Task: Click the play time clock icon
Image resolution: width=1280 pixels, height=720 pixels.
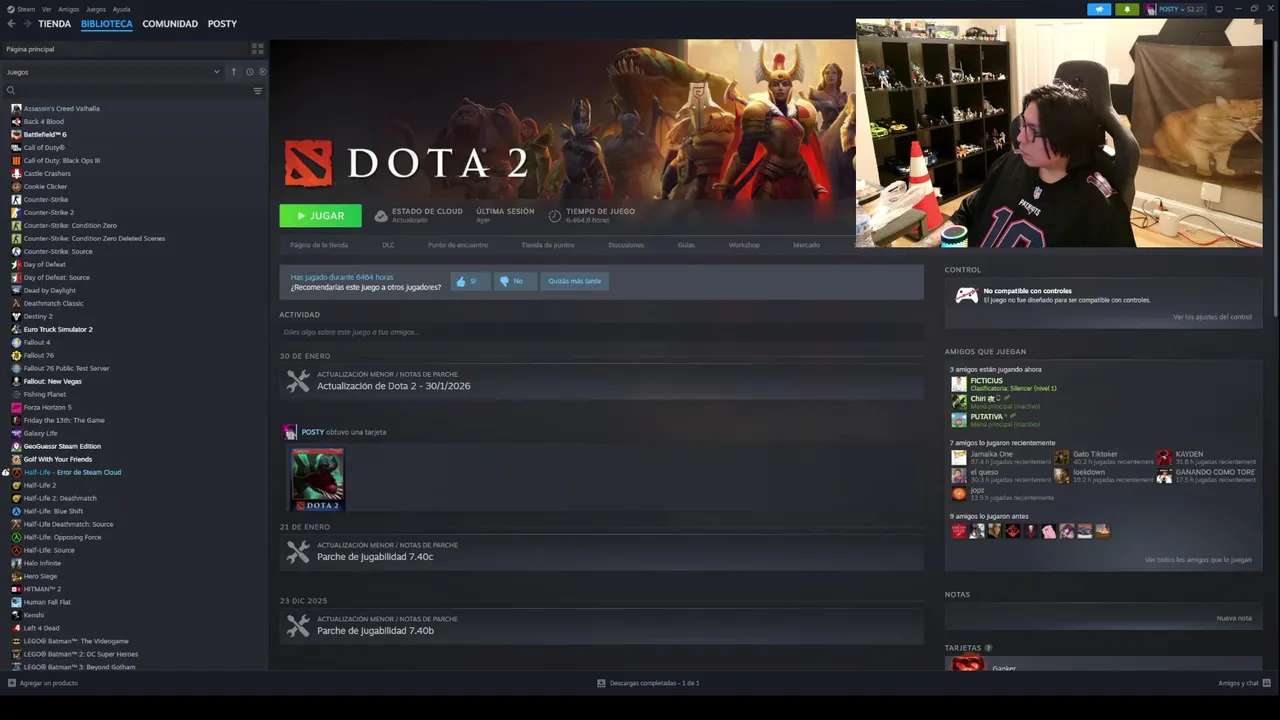Action: (555, 215)
